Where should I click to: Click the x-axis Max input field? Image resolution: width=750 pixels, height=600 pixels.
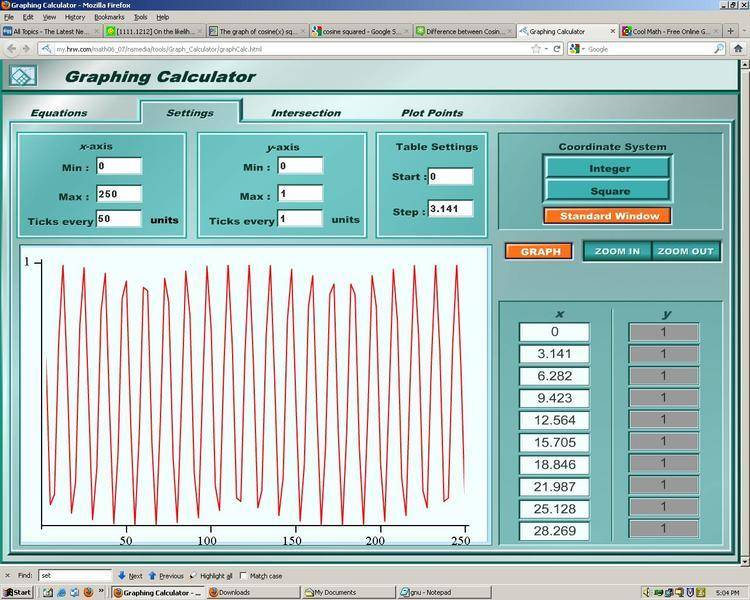[119, 194]
